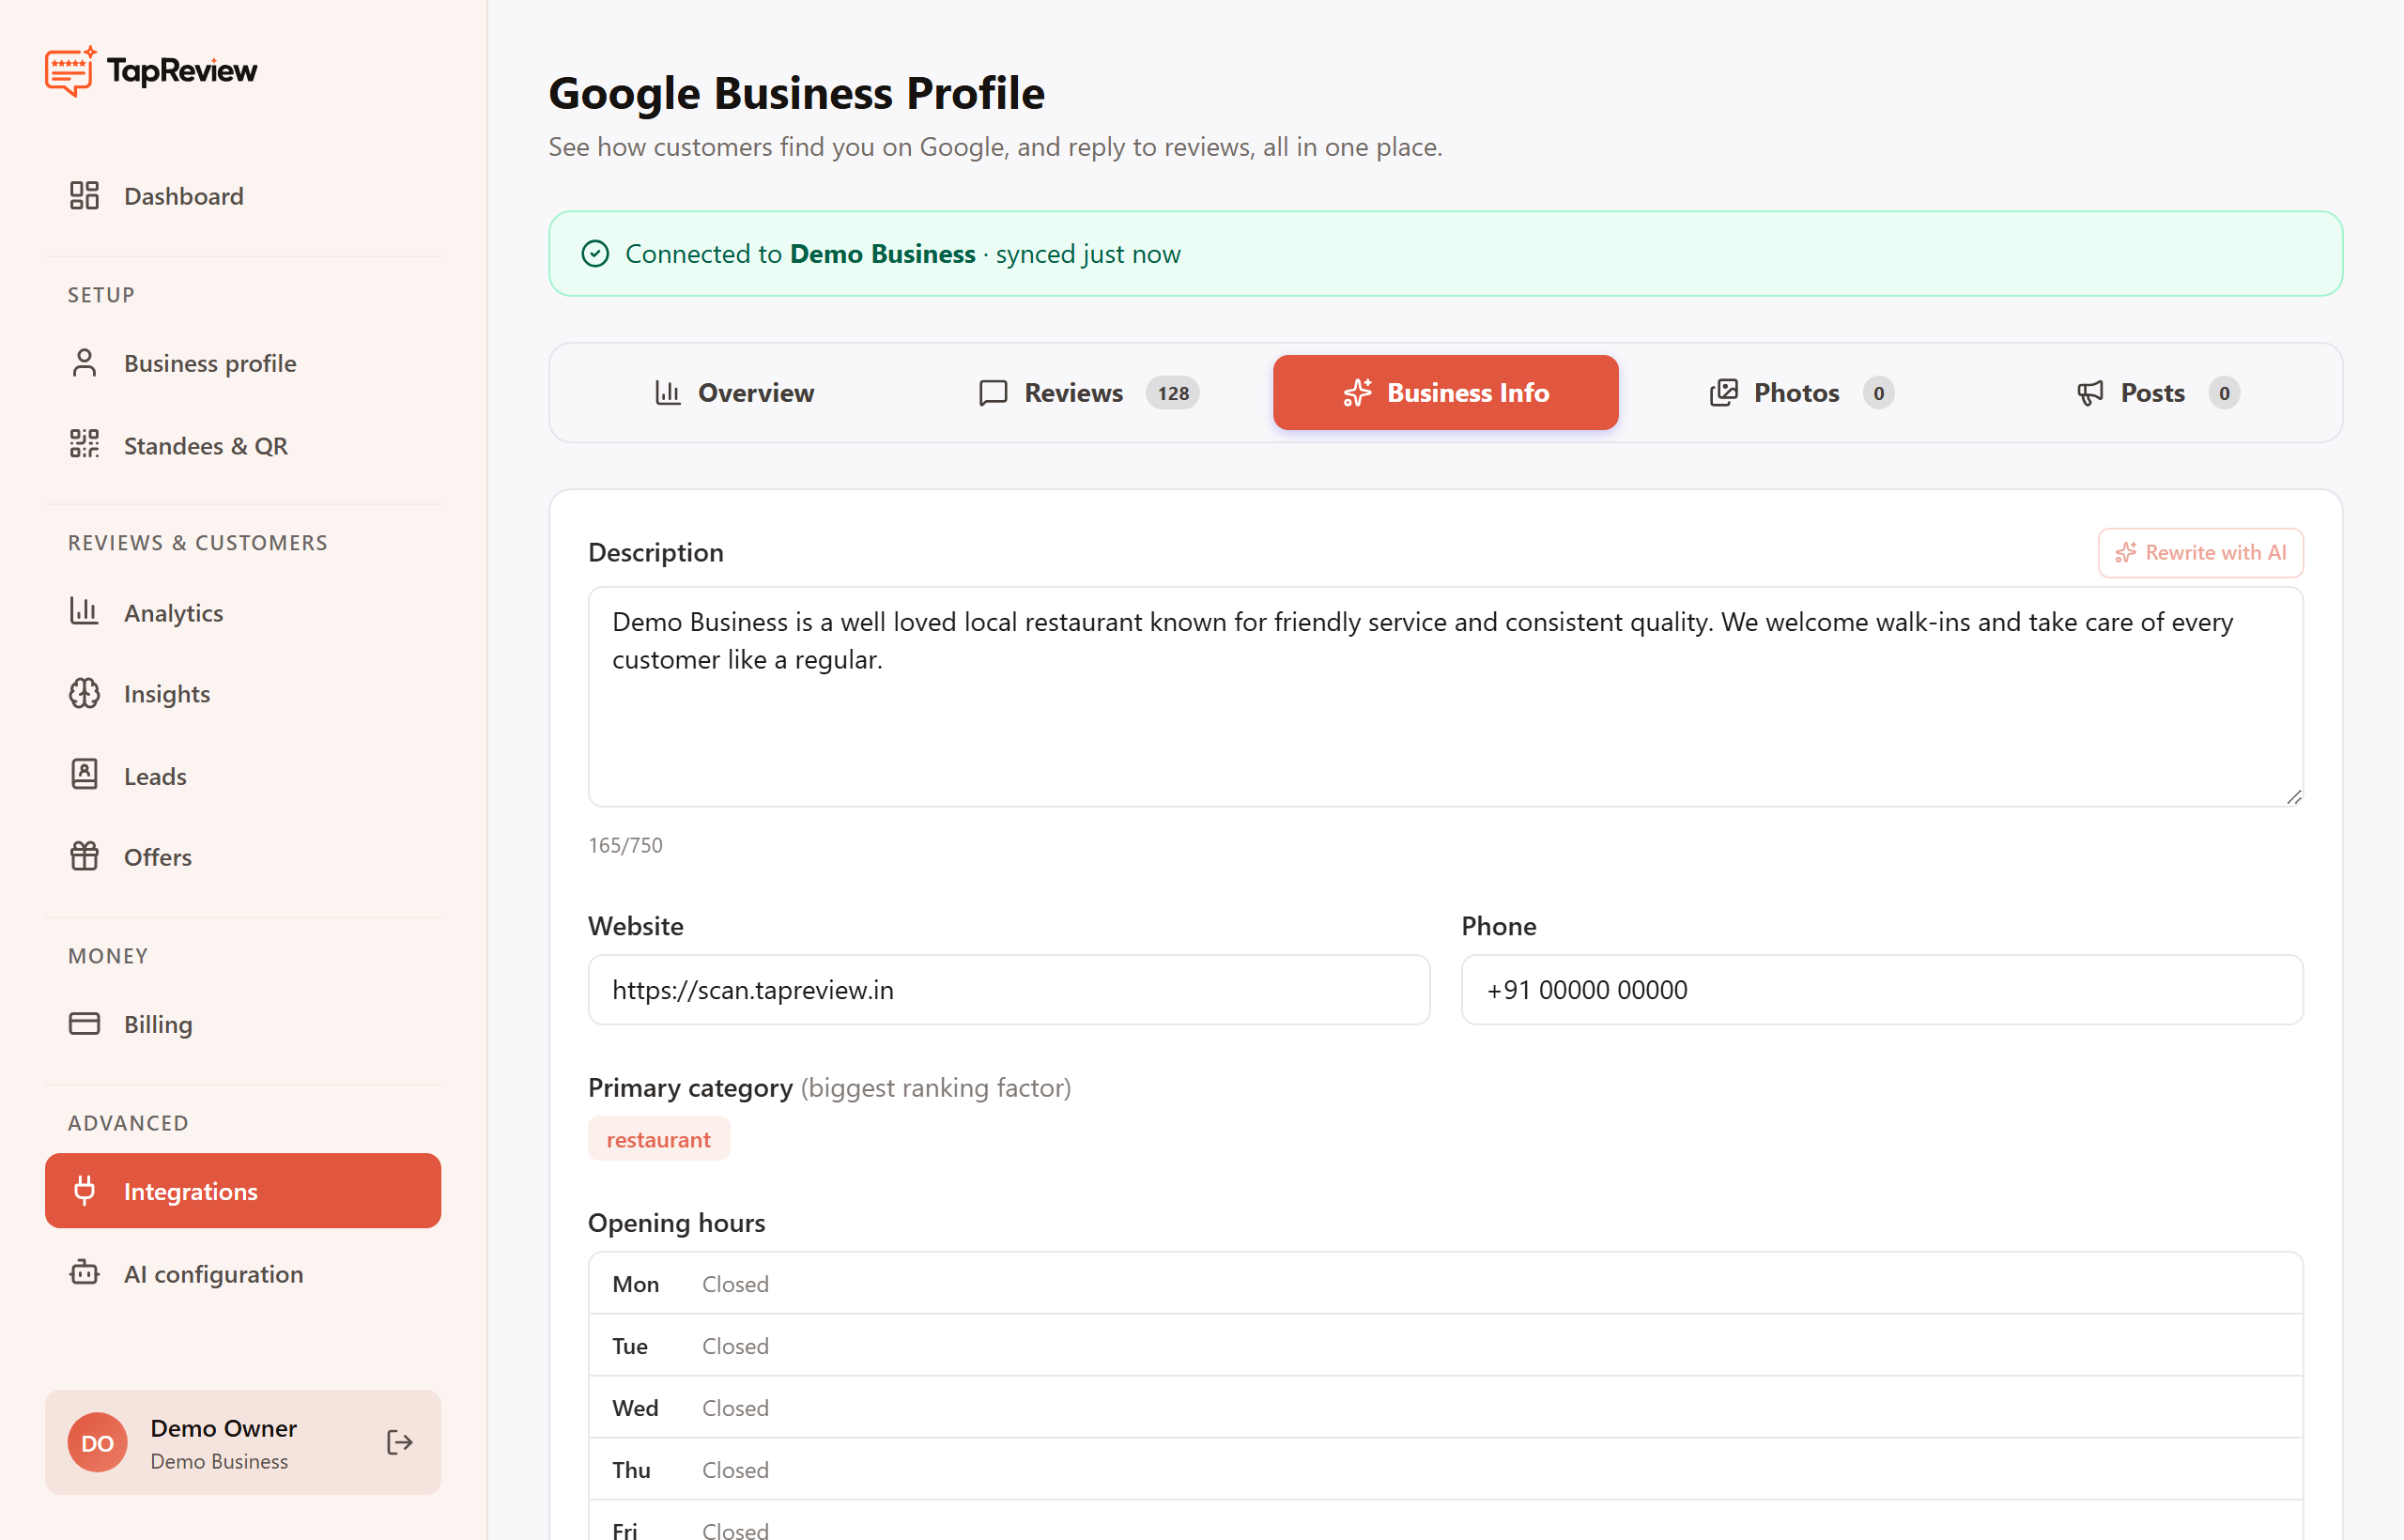Click the Photos tab image icon

pos(1723,393)
